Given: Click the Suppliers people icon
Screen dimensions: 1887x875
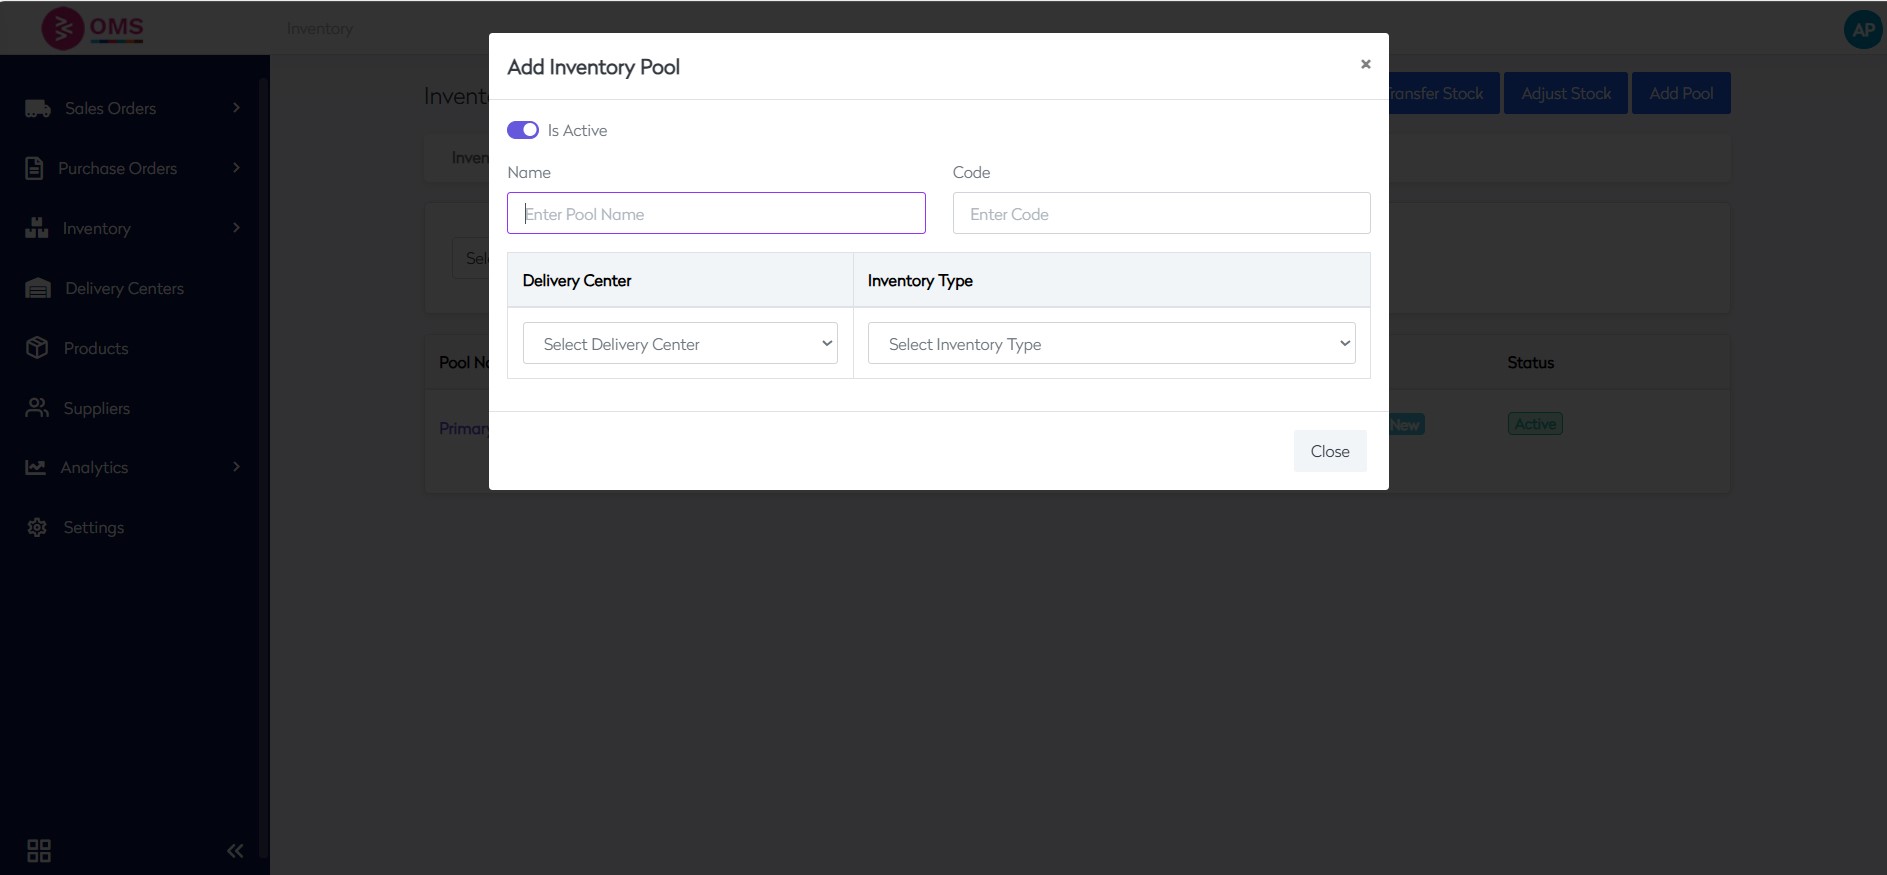Looking at the screenshot, I should 37,408.
